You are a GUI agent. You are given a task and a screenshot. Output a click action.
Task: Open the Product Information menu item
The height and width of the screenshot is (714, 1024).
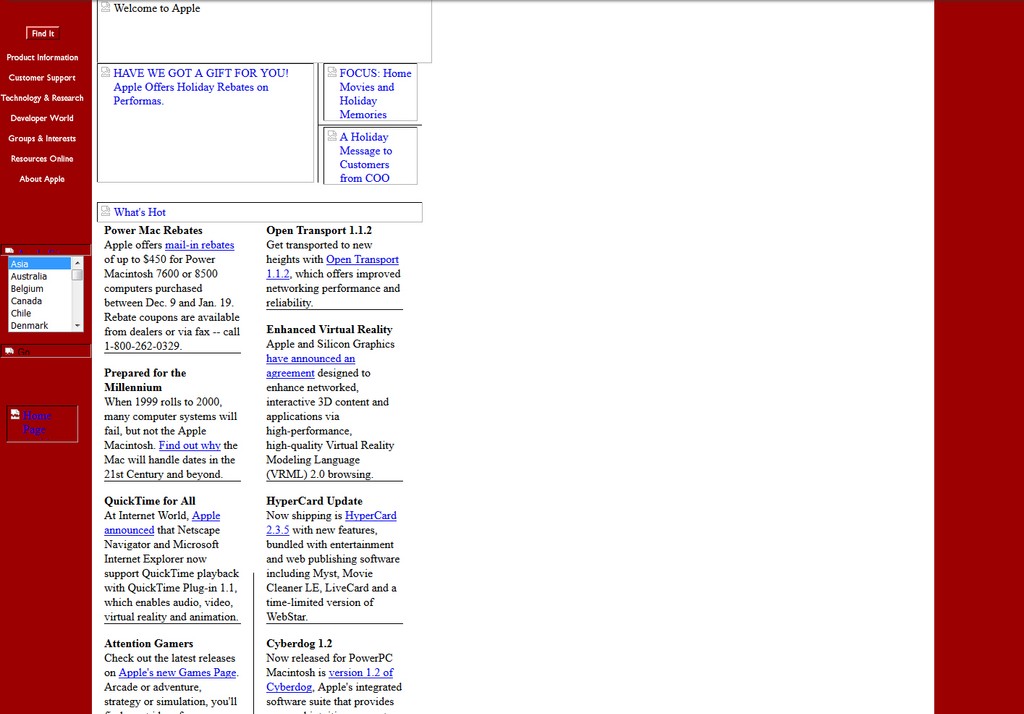42,57
